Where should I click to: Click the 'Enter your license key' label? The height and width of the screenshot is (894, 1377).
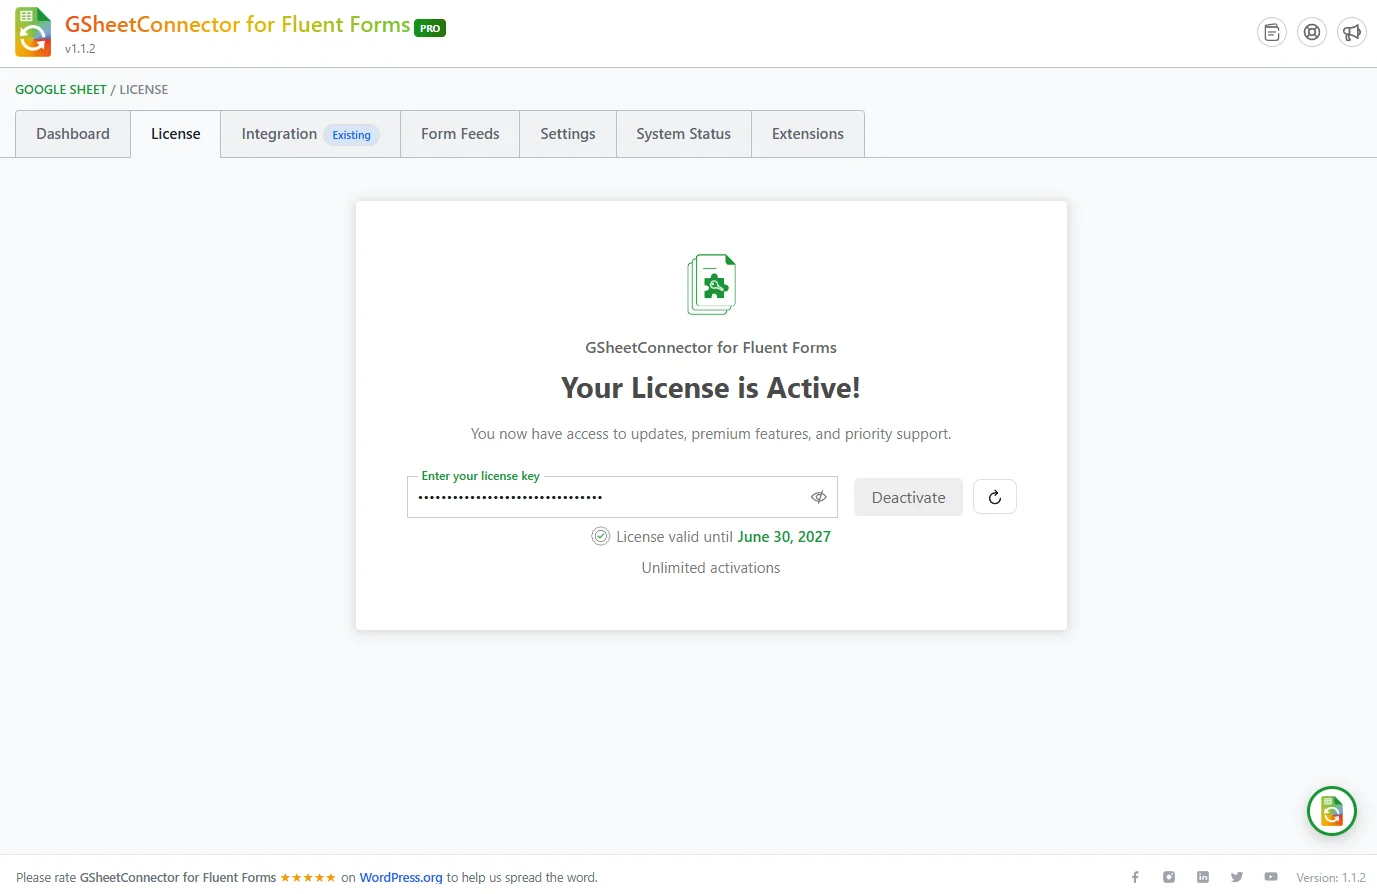coord(480,476)
